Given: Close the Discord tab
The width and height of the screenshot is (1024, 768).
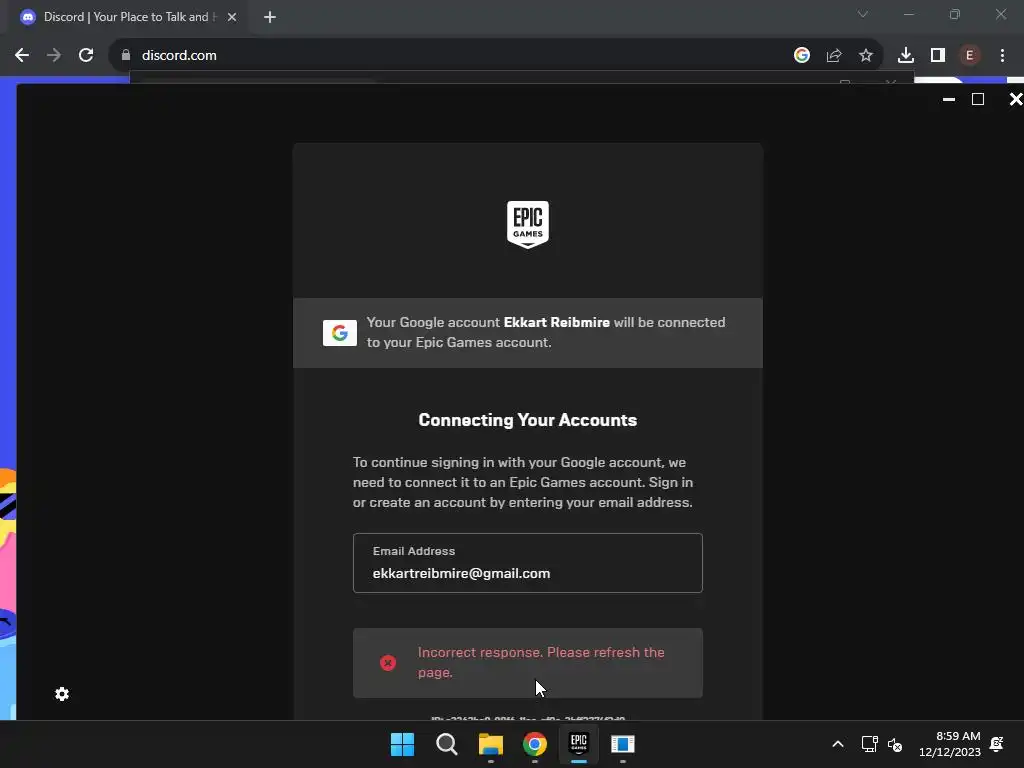Looking at the screenshot, I should point(232,17).
